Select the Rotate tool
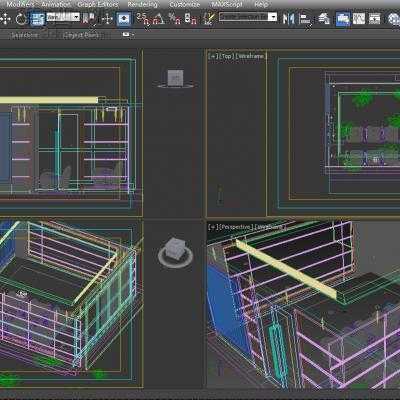Screen dimensions: 400x400 pos(21,19)
